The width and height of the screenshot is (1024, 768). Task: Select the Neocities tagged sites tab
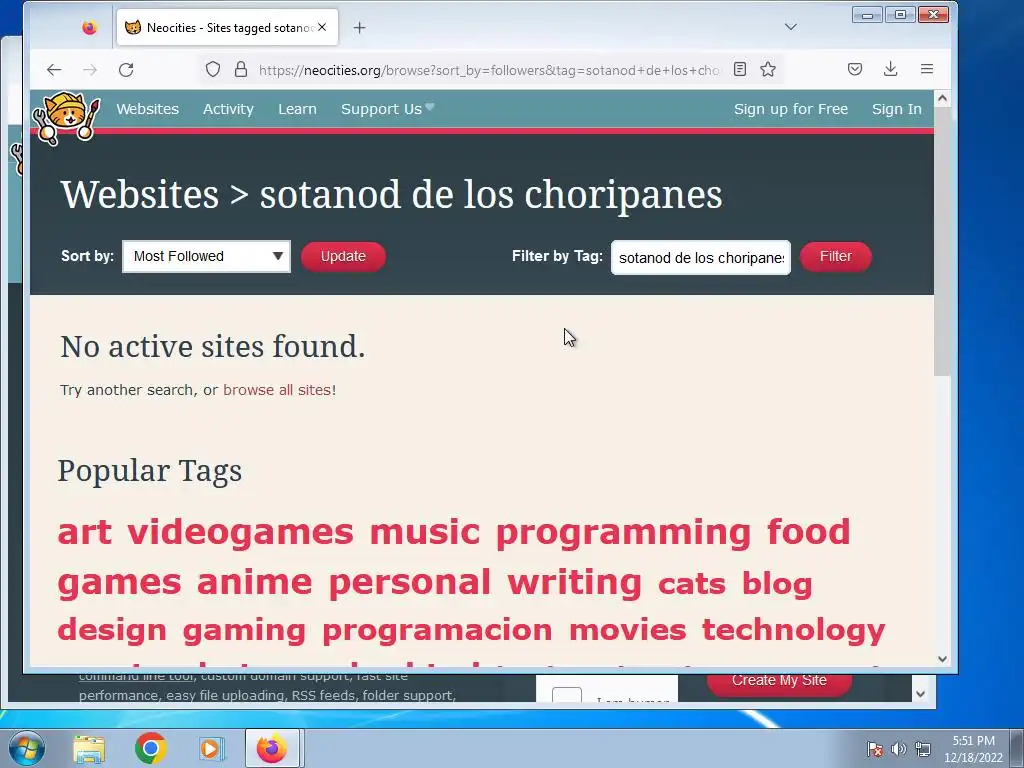(x=227, y=27)
